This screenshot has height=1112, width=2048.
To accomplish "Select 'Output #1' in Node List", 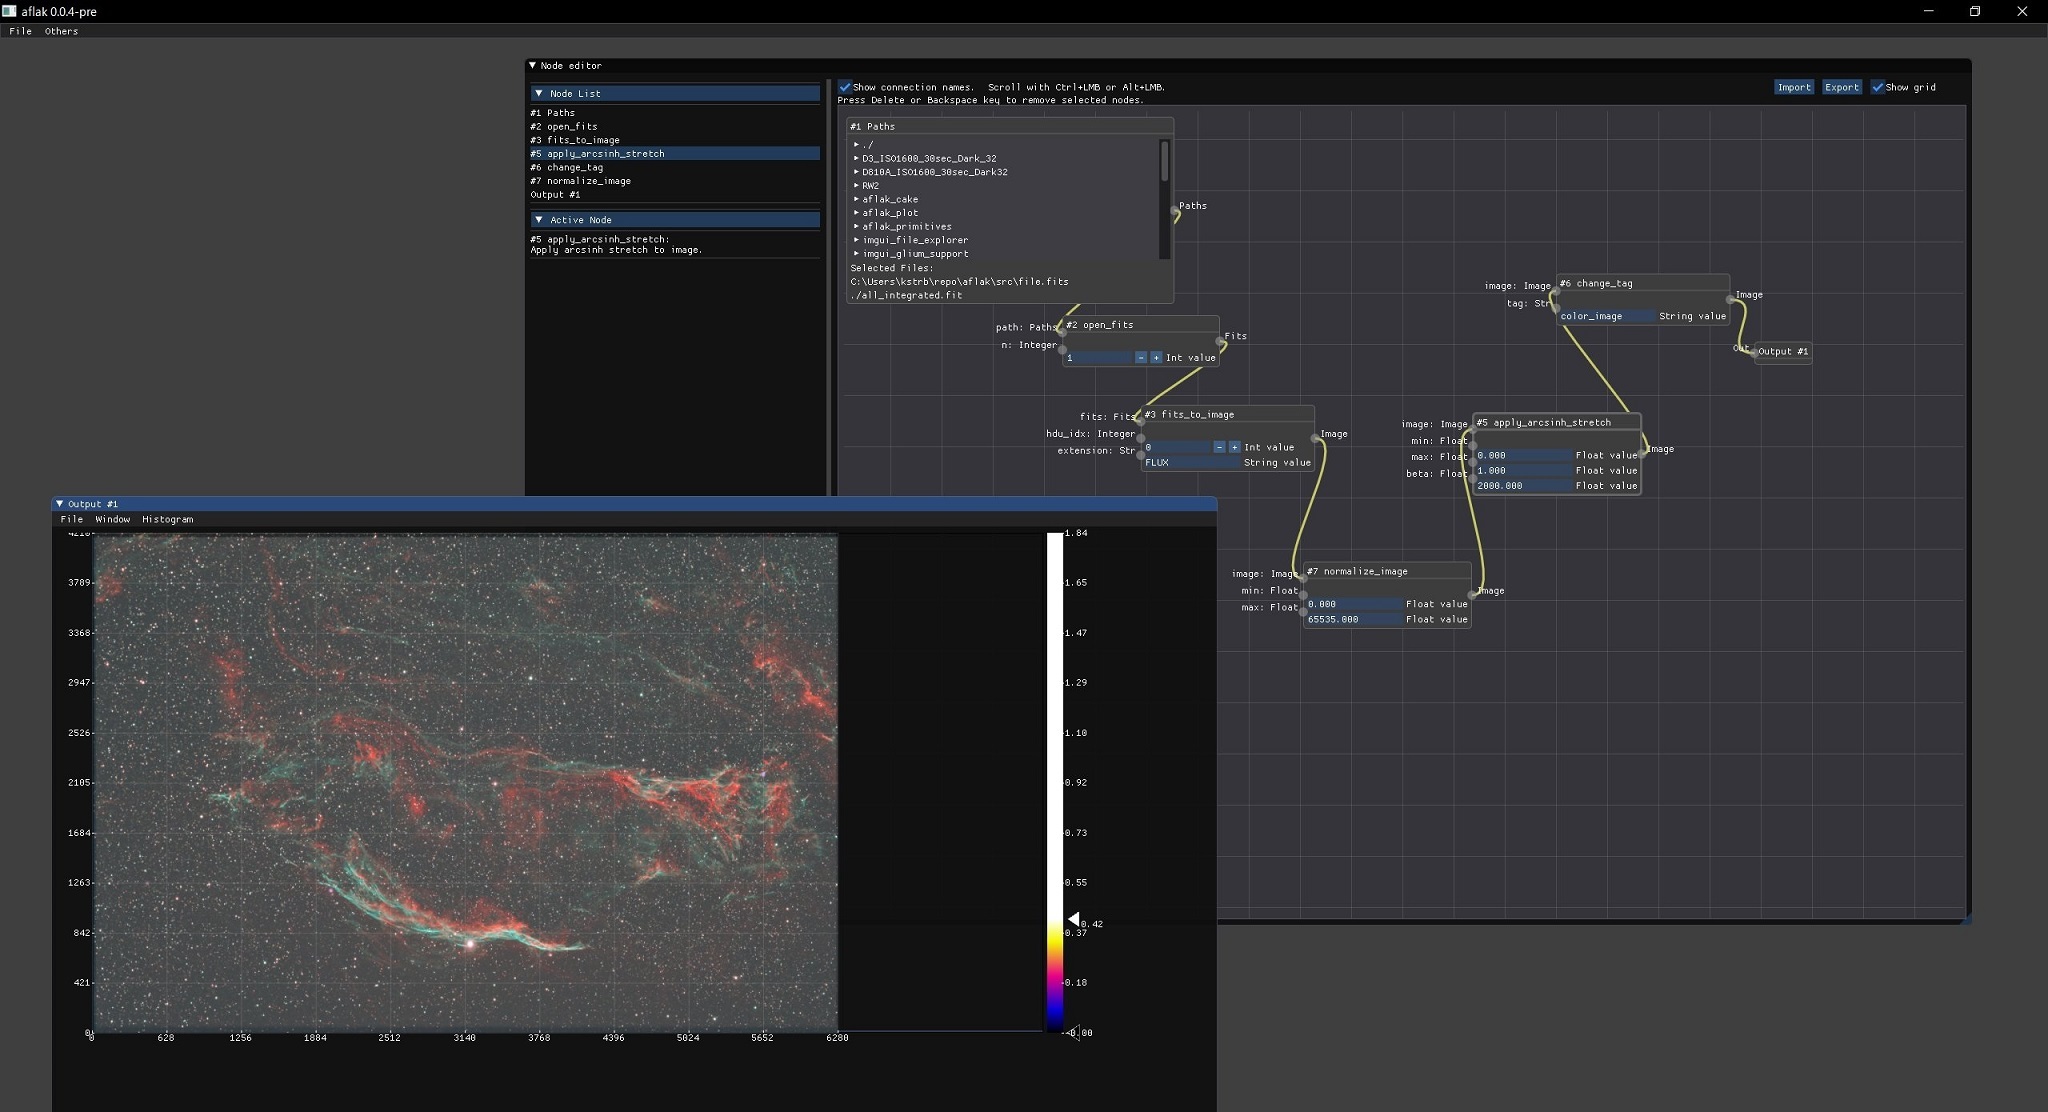I will tap(675, 195).
